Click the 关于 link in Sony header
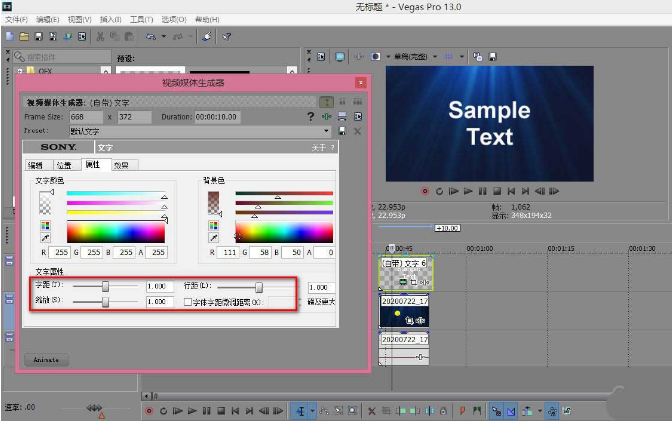 pos(318,147)
